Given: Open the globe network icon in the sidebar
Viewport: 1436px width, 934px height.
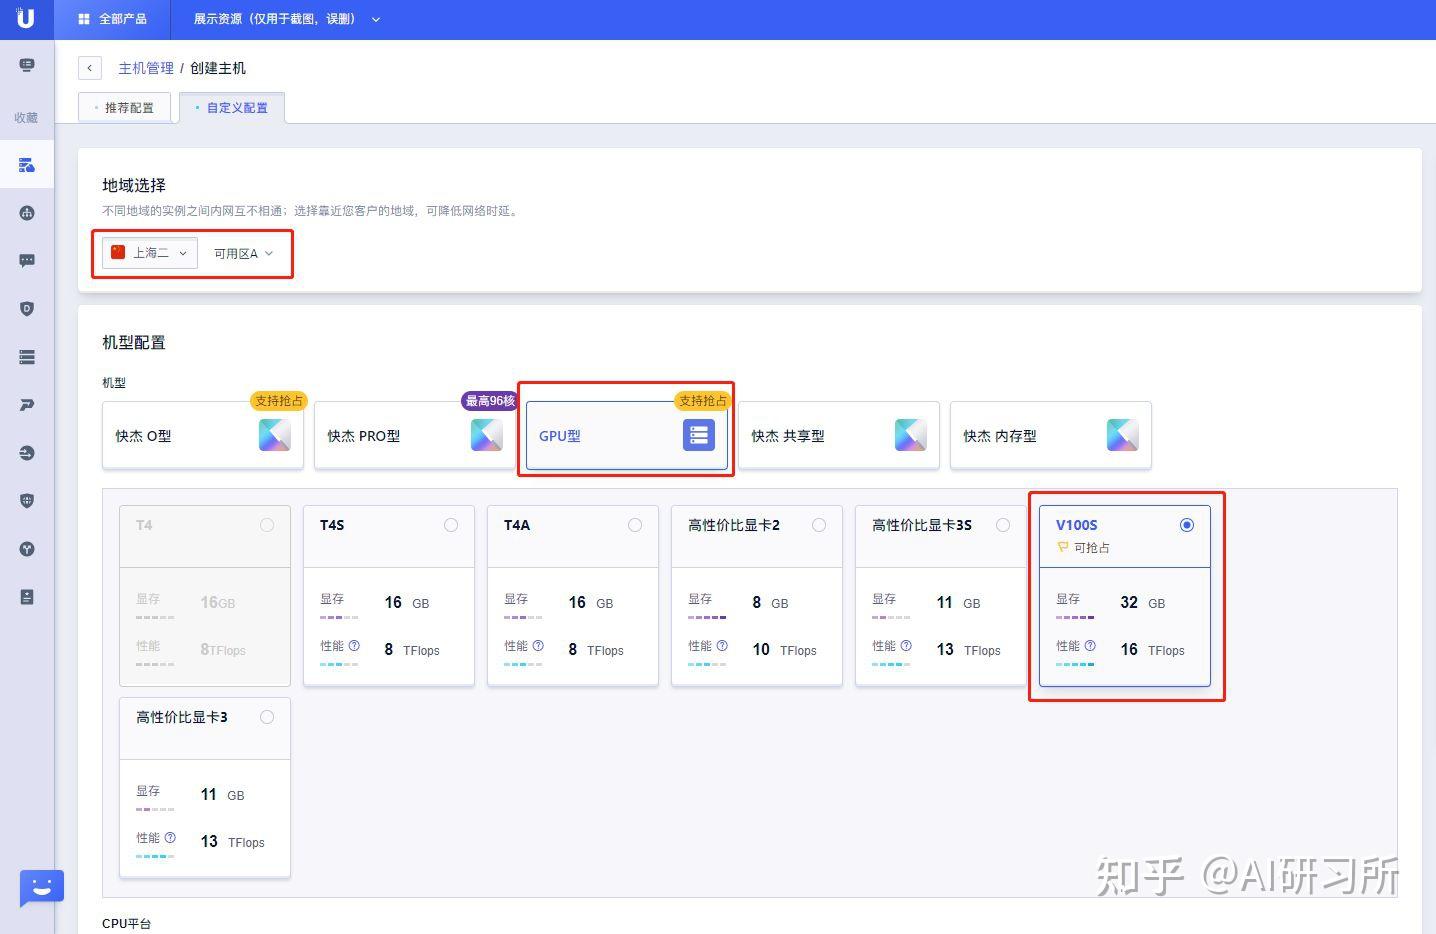Looking at the screenshot, I should click(x=26, y=212).
